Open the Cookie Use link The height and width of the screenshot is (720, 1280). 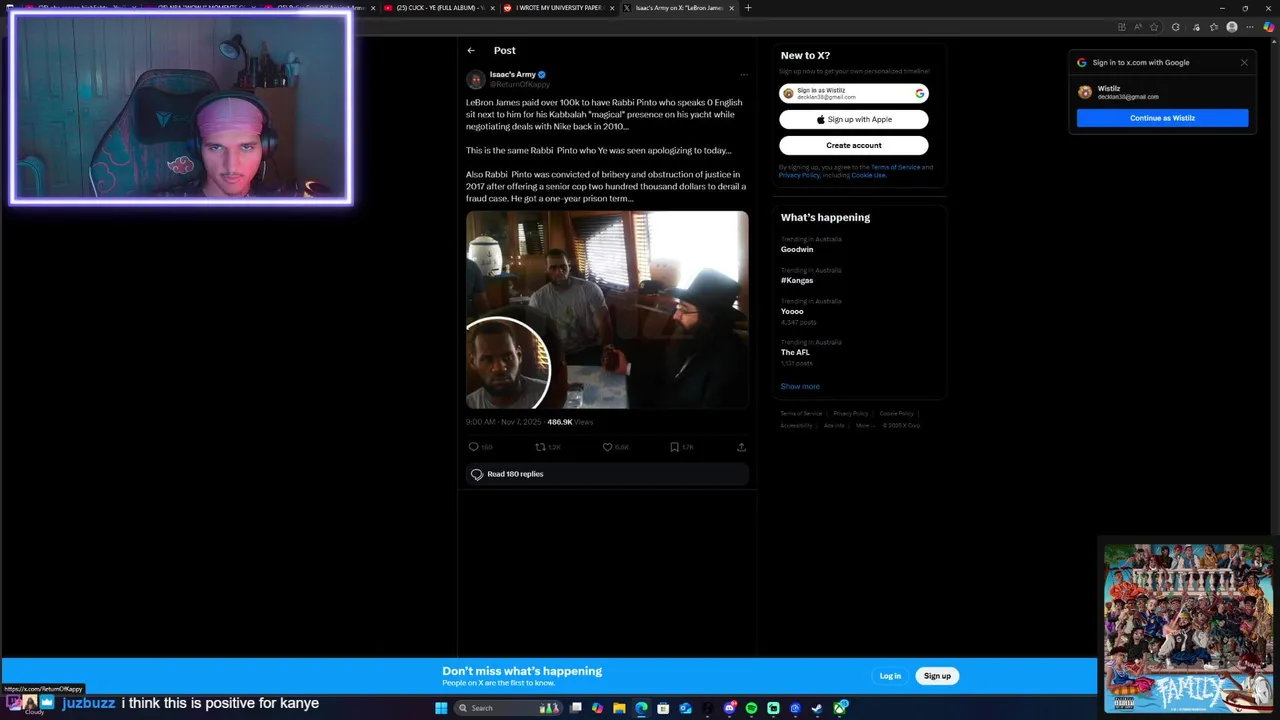[x=868, y=175]
